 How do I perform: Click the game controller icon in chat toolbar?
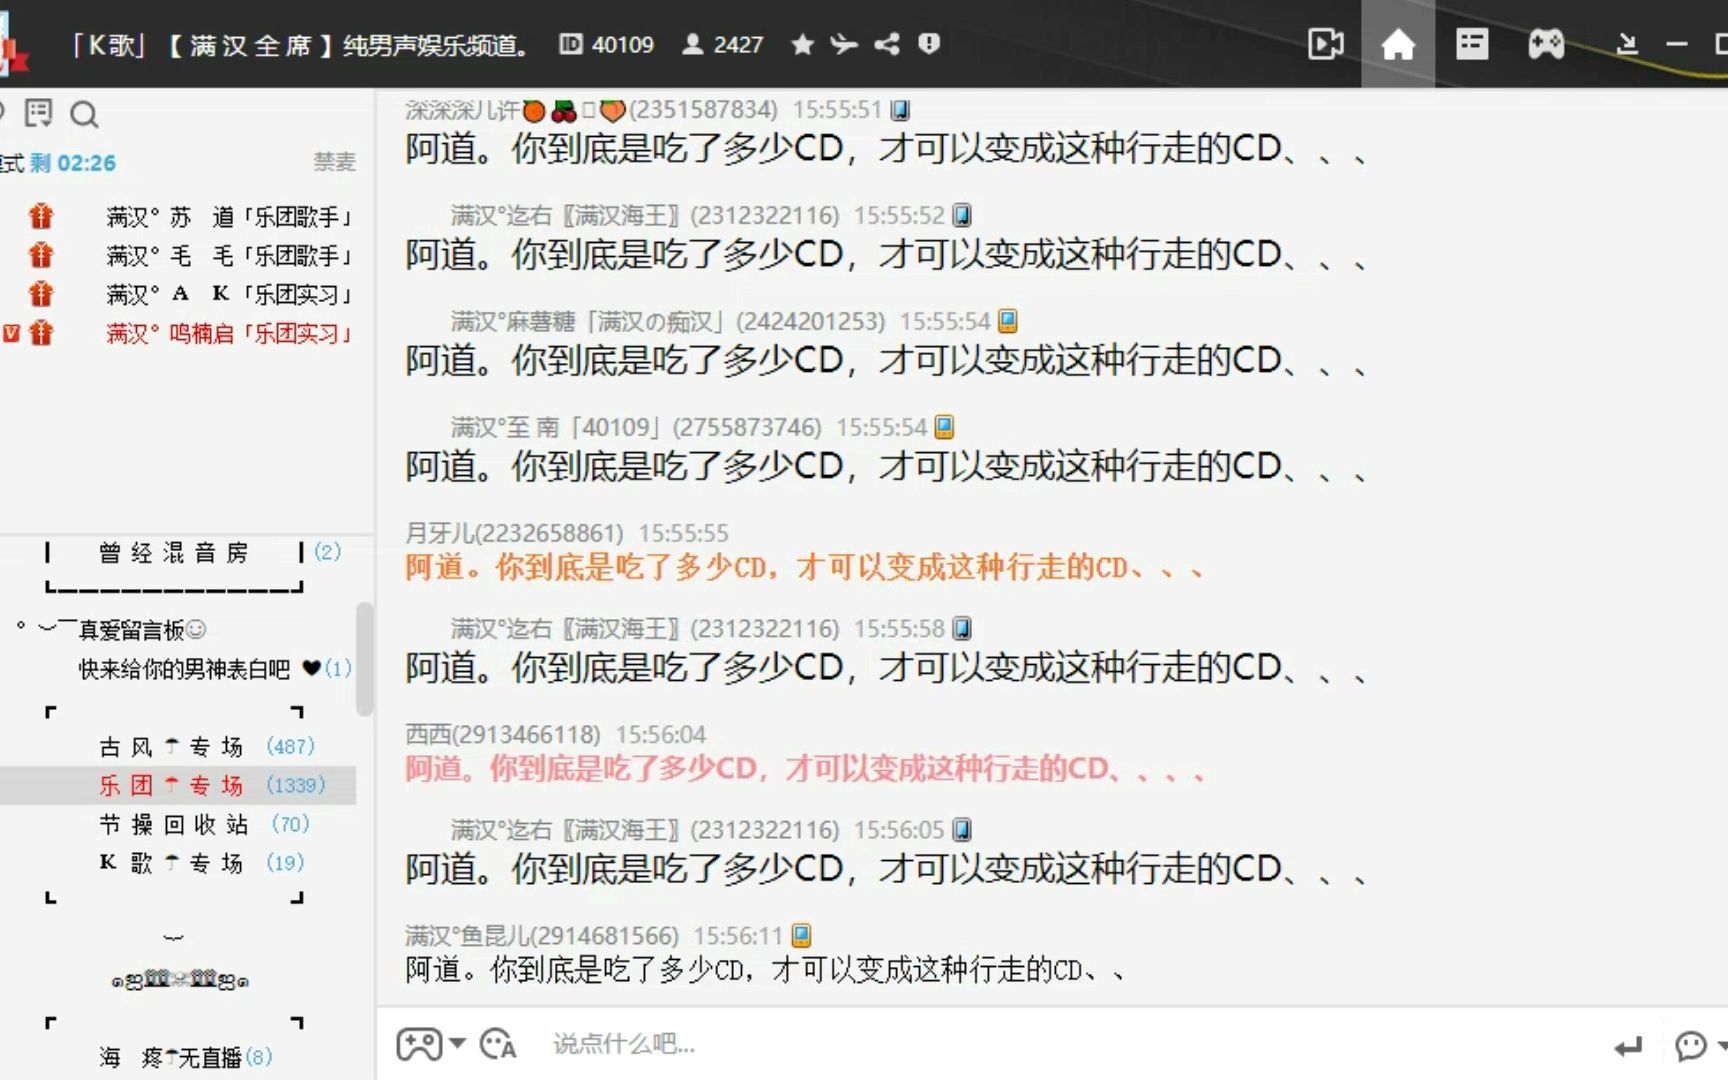[x=419, y=1045]
